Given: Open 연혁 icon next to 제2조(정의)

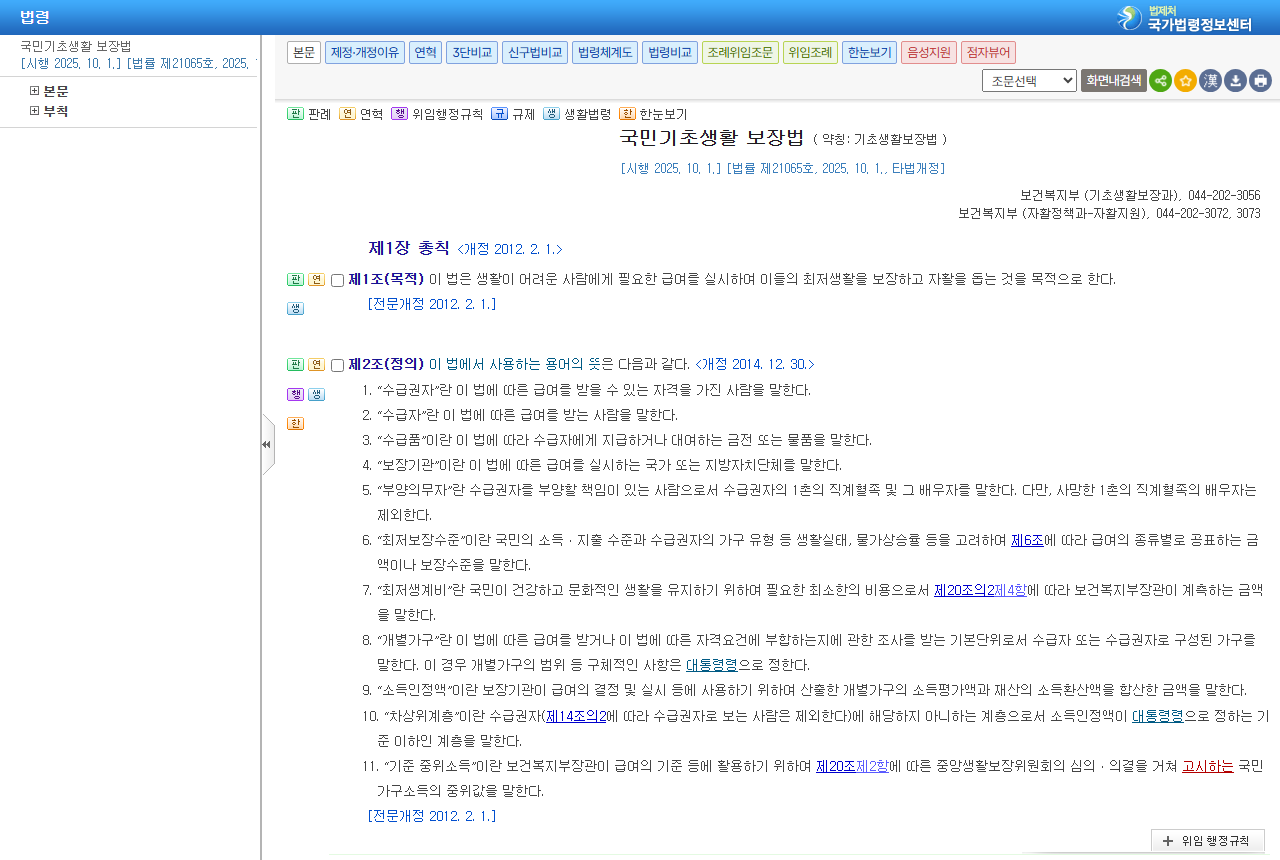Looking at the screenshot, I should click(316, 365).
